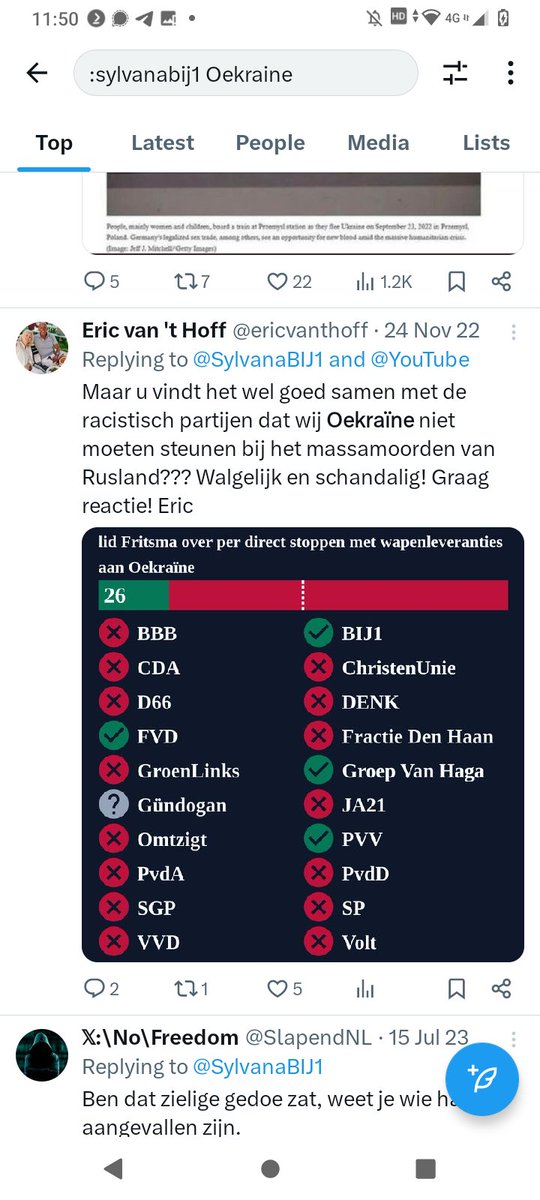Image resolution: width=540 pixels, height=1200 pixels.
Task: Expand more options on SlapendNL's post
Action: [514, 1038]
